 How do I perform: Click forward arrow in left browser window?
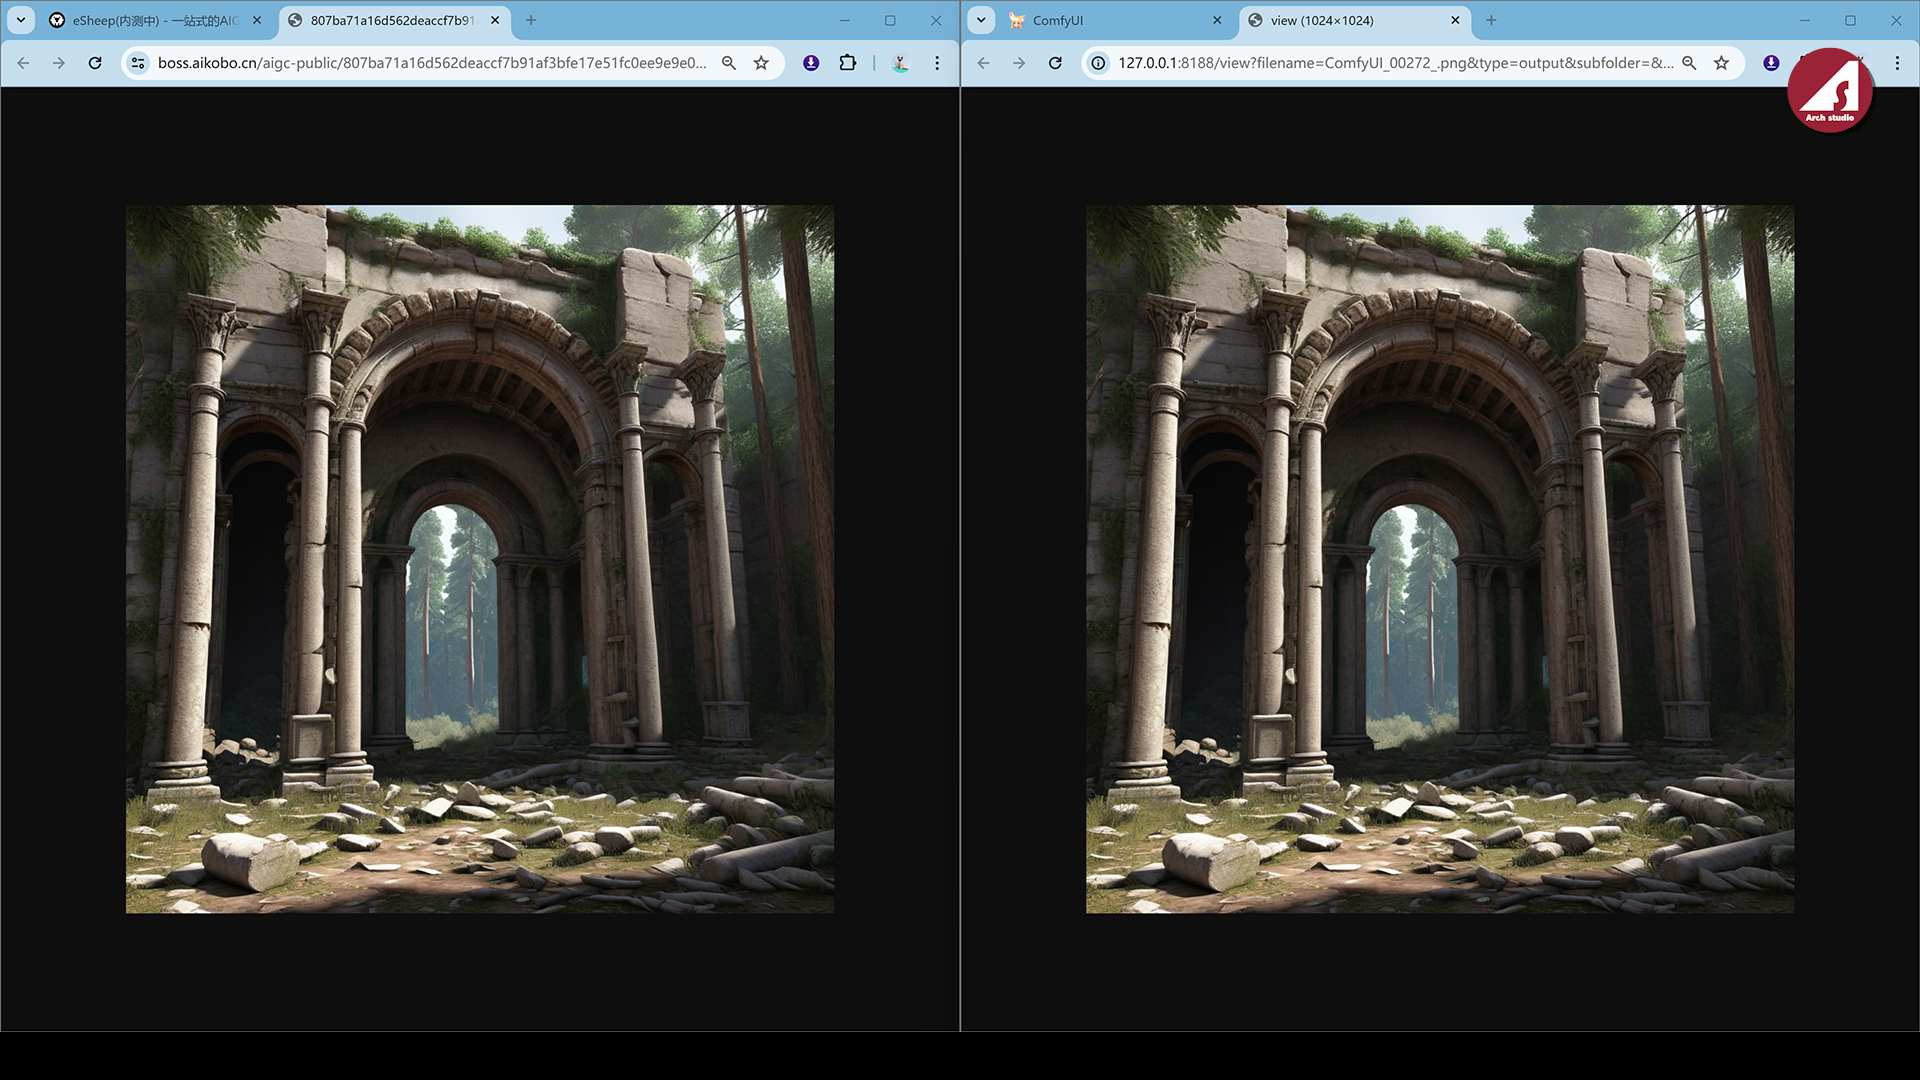point(59,63)
